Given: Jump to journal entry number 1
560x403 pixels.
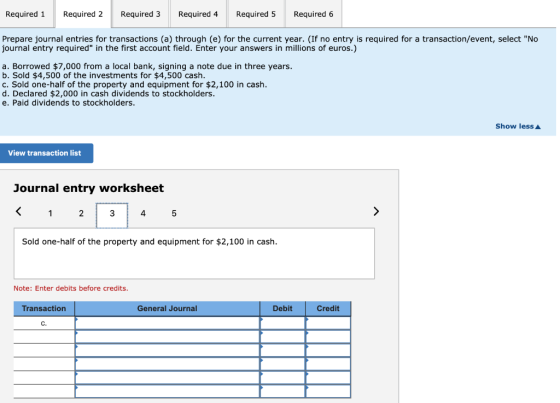Looking at the screenshot, I should pos(50,213).
